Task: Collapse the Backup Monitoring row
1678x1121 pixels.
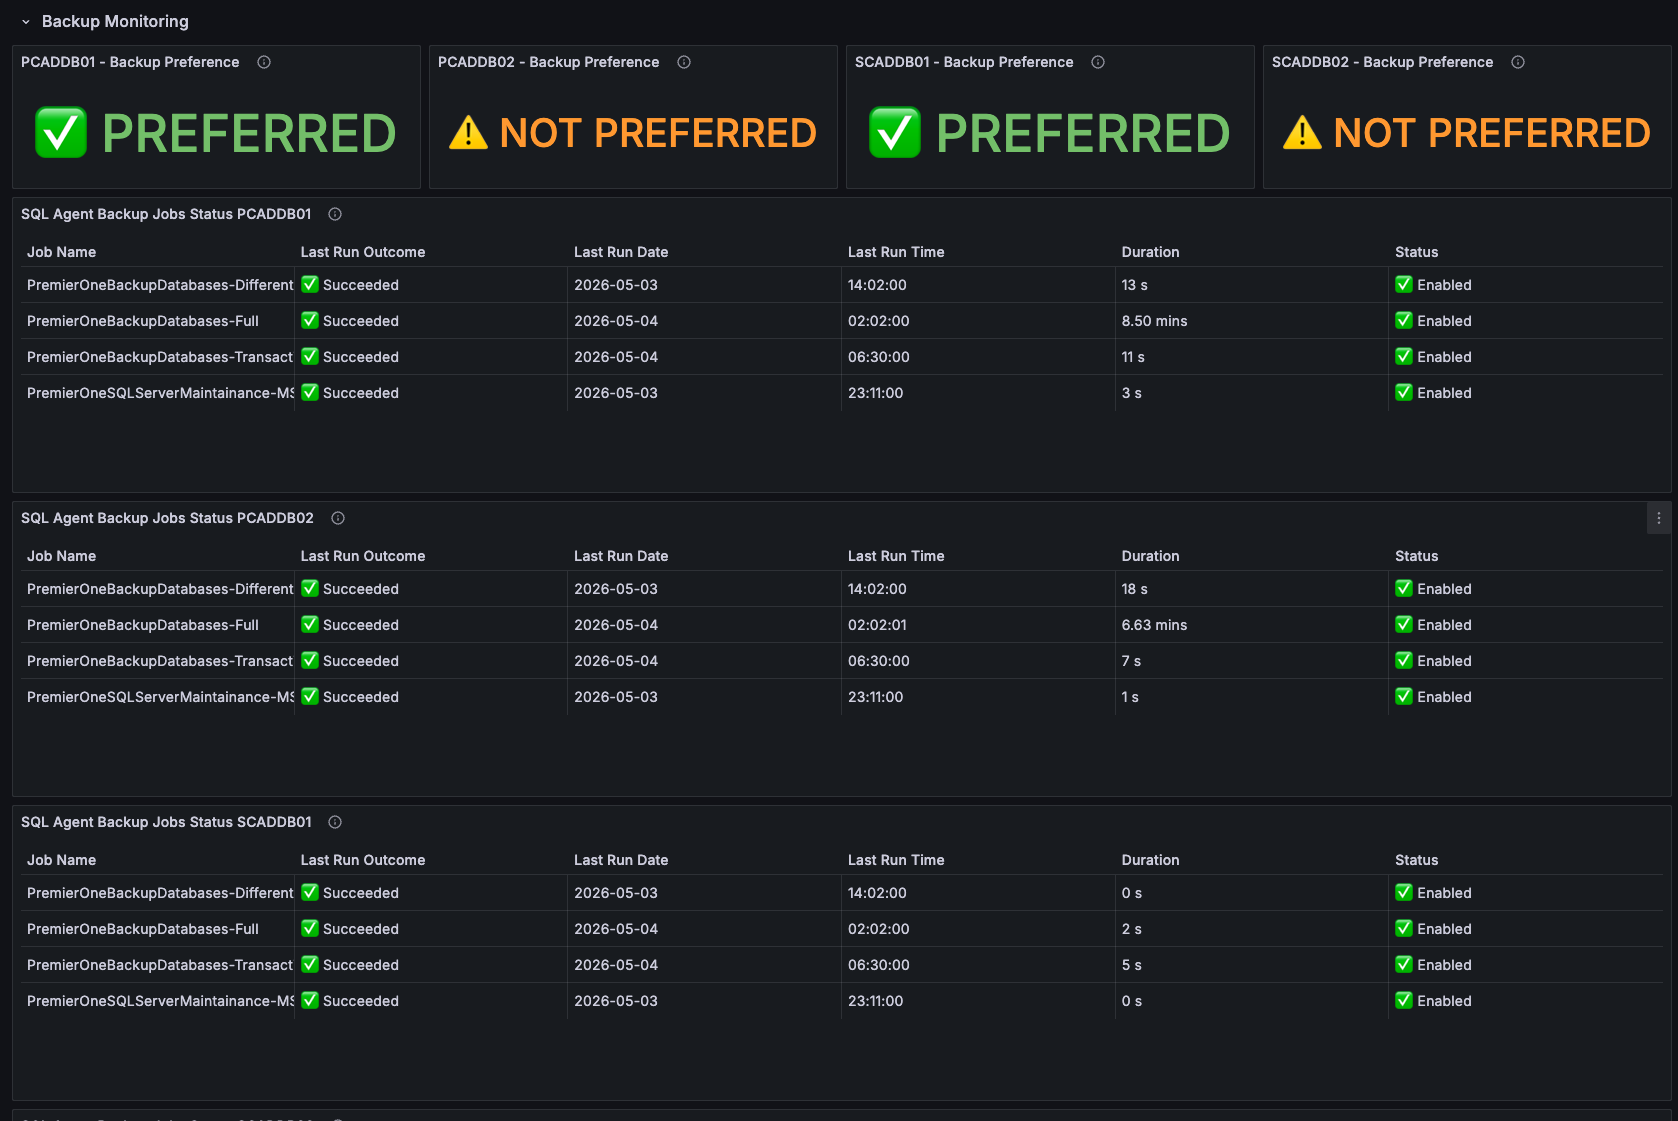Action: tap(26, 22)
